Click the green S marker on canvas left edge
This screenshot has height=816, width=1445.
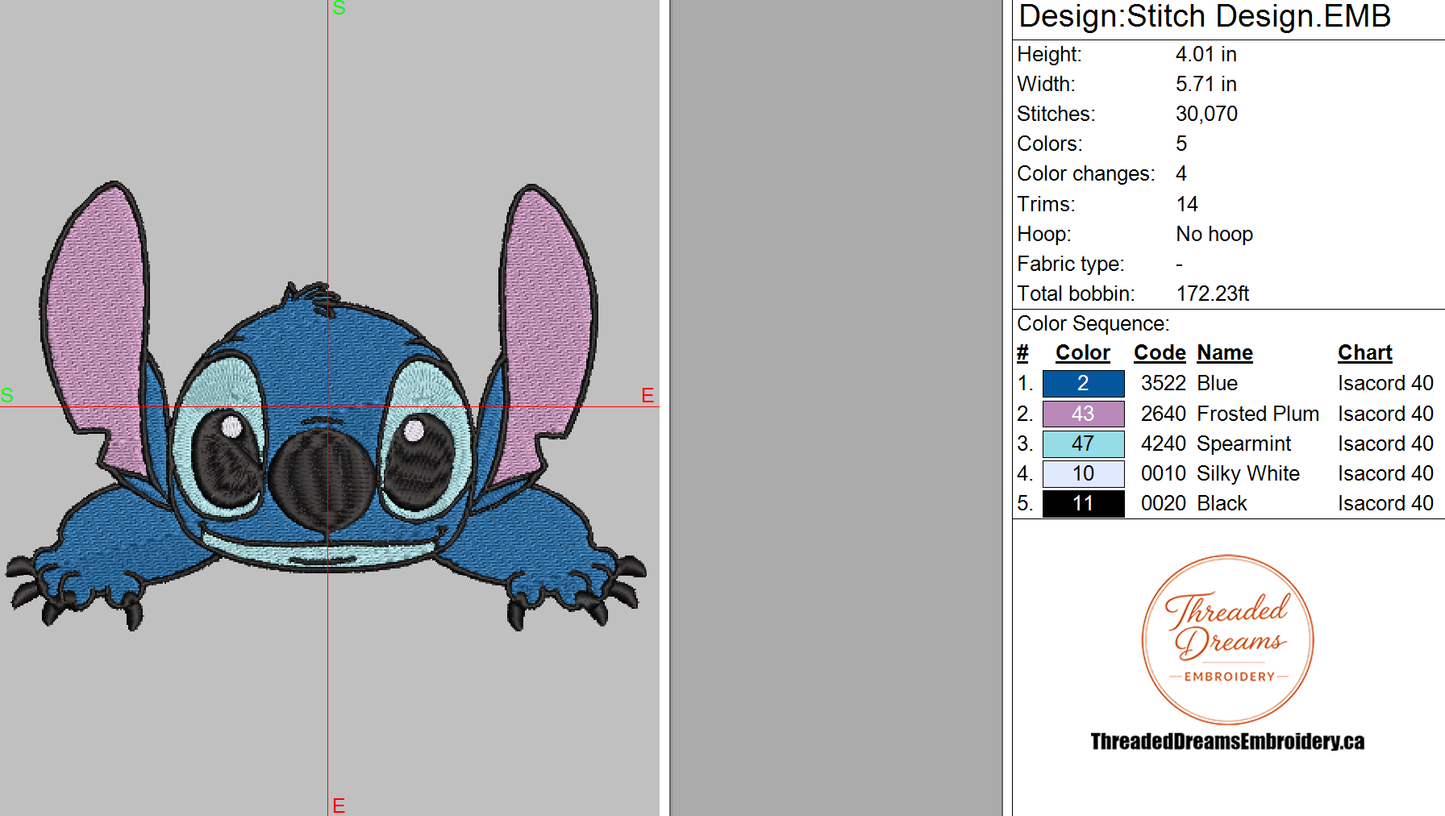7,395
